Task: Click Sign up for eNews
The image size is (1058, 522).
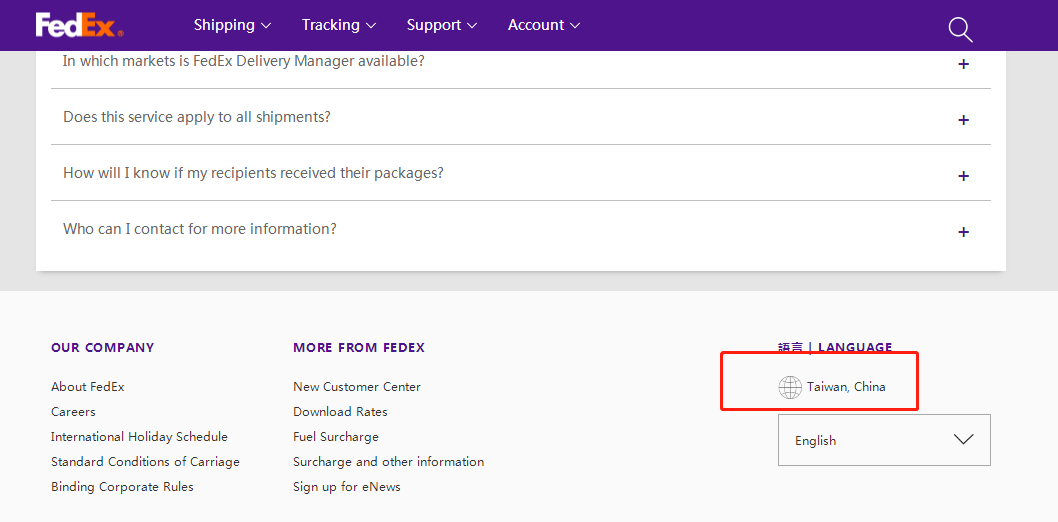Action: [x=347, y=487]
